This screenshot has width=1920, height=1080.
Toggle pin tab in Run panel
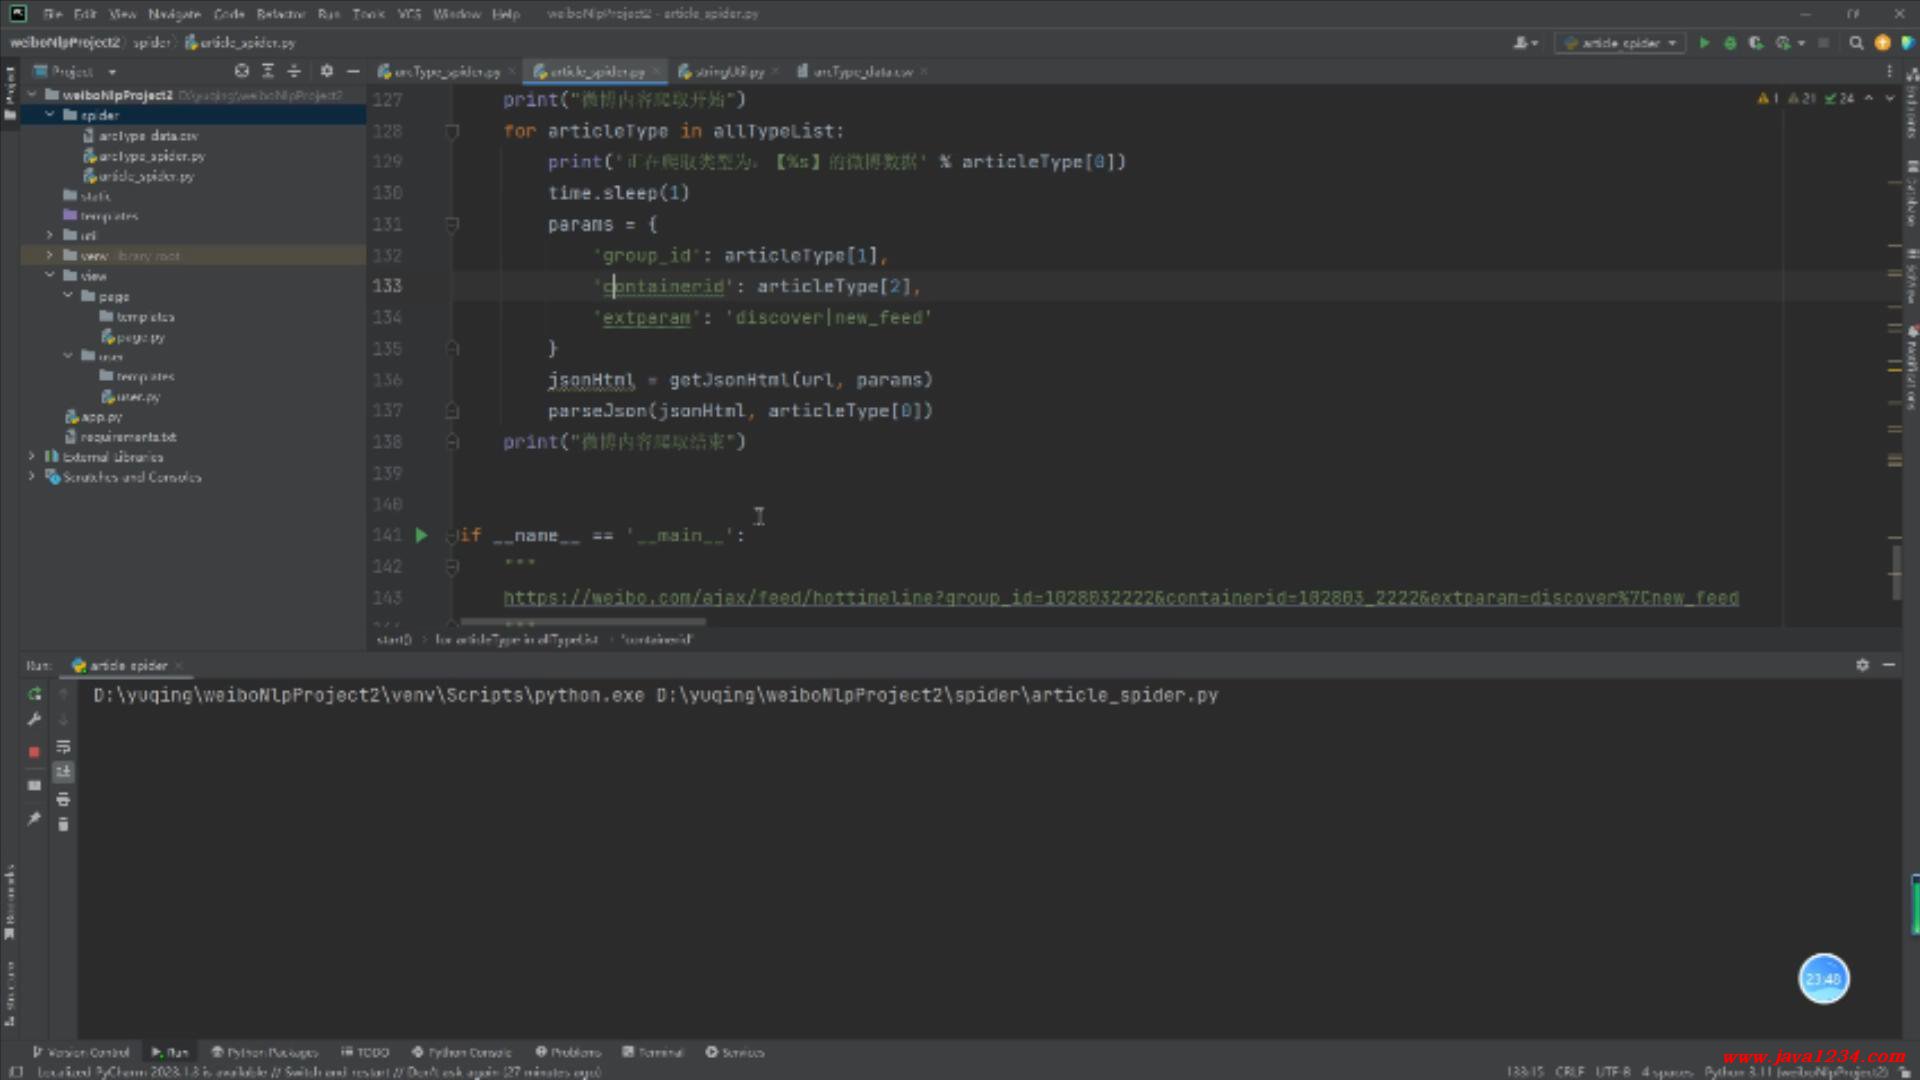click(34, 818)
